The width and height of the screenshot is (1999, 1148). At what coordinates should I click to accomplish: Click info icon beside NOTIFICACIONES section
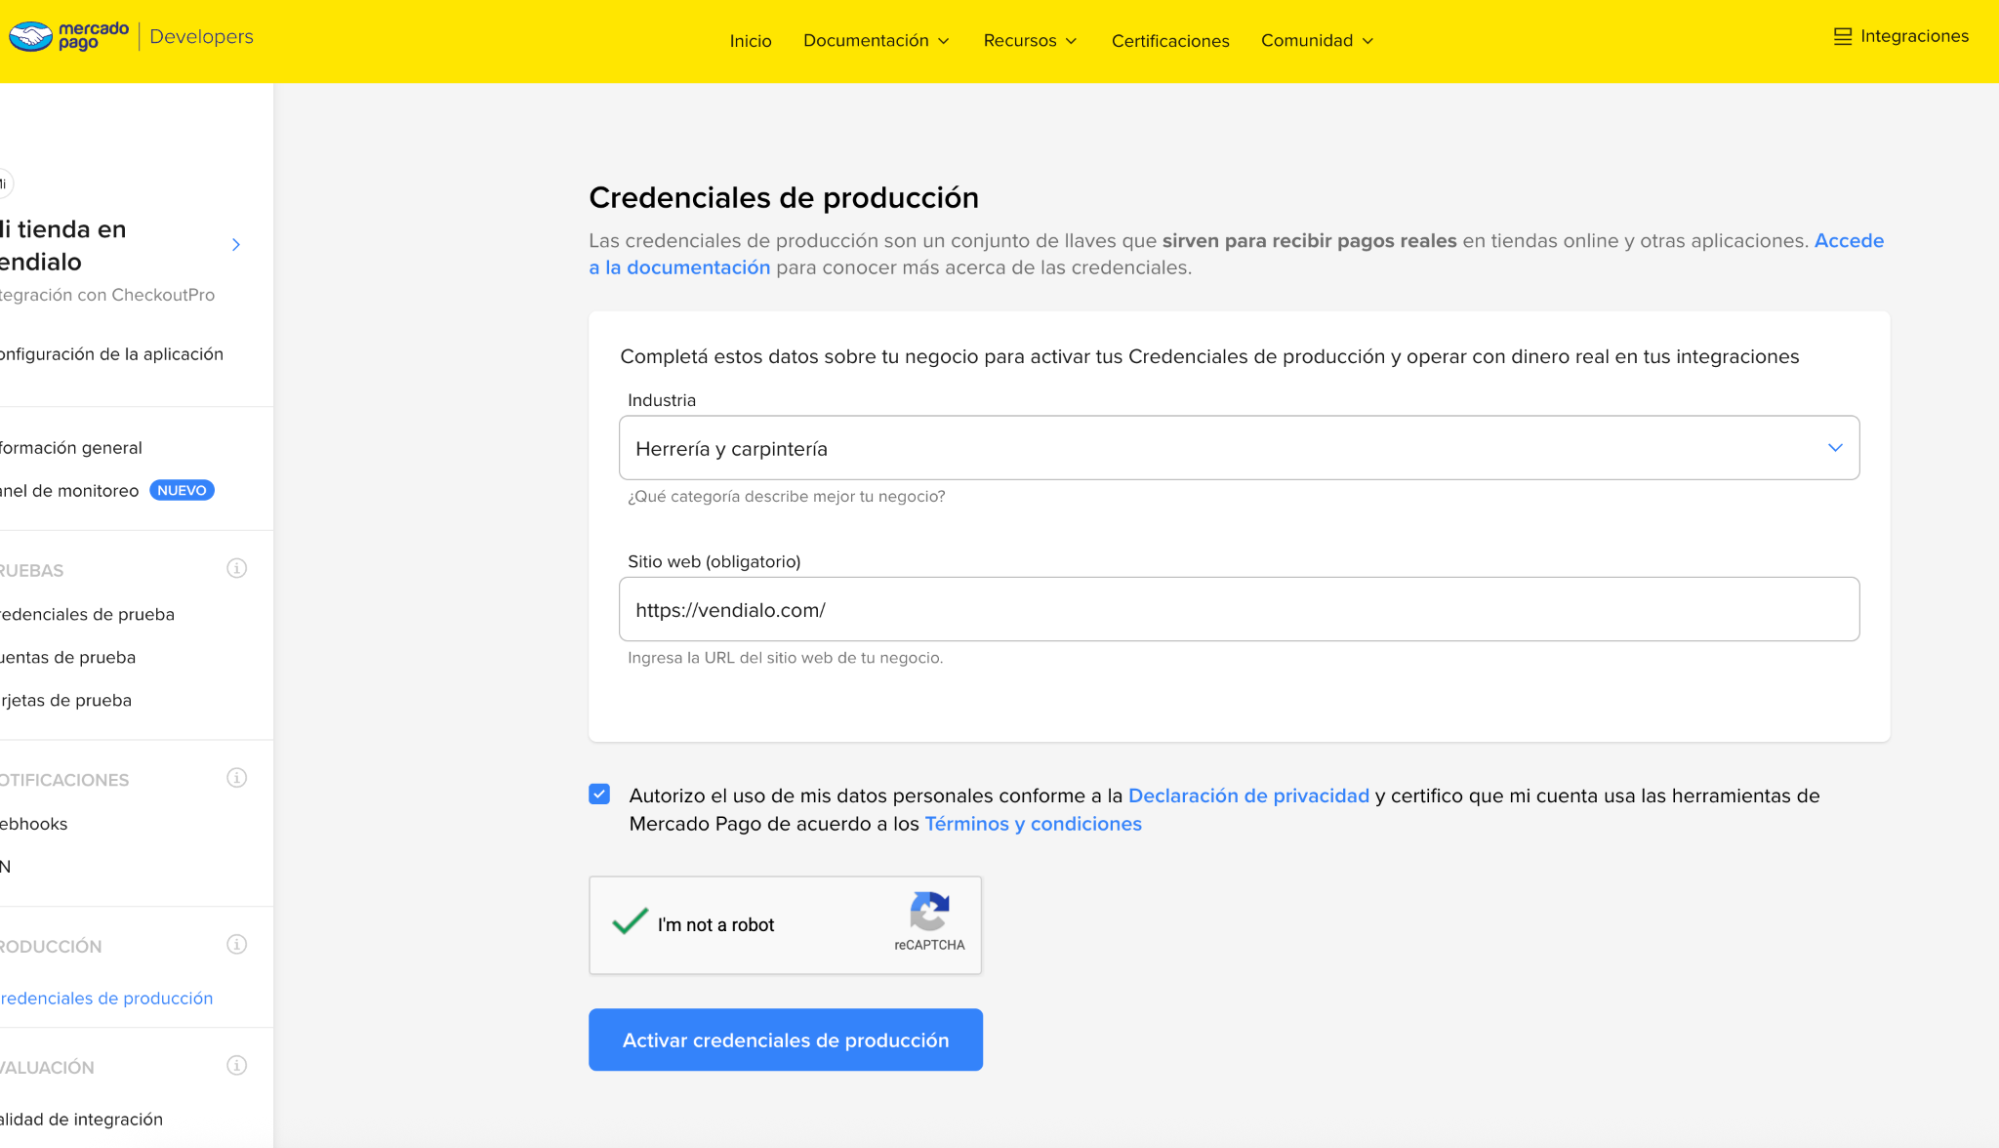click(x=237, y=778)
